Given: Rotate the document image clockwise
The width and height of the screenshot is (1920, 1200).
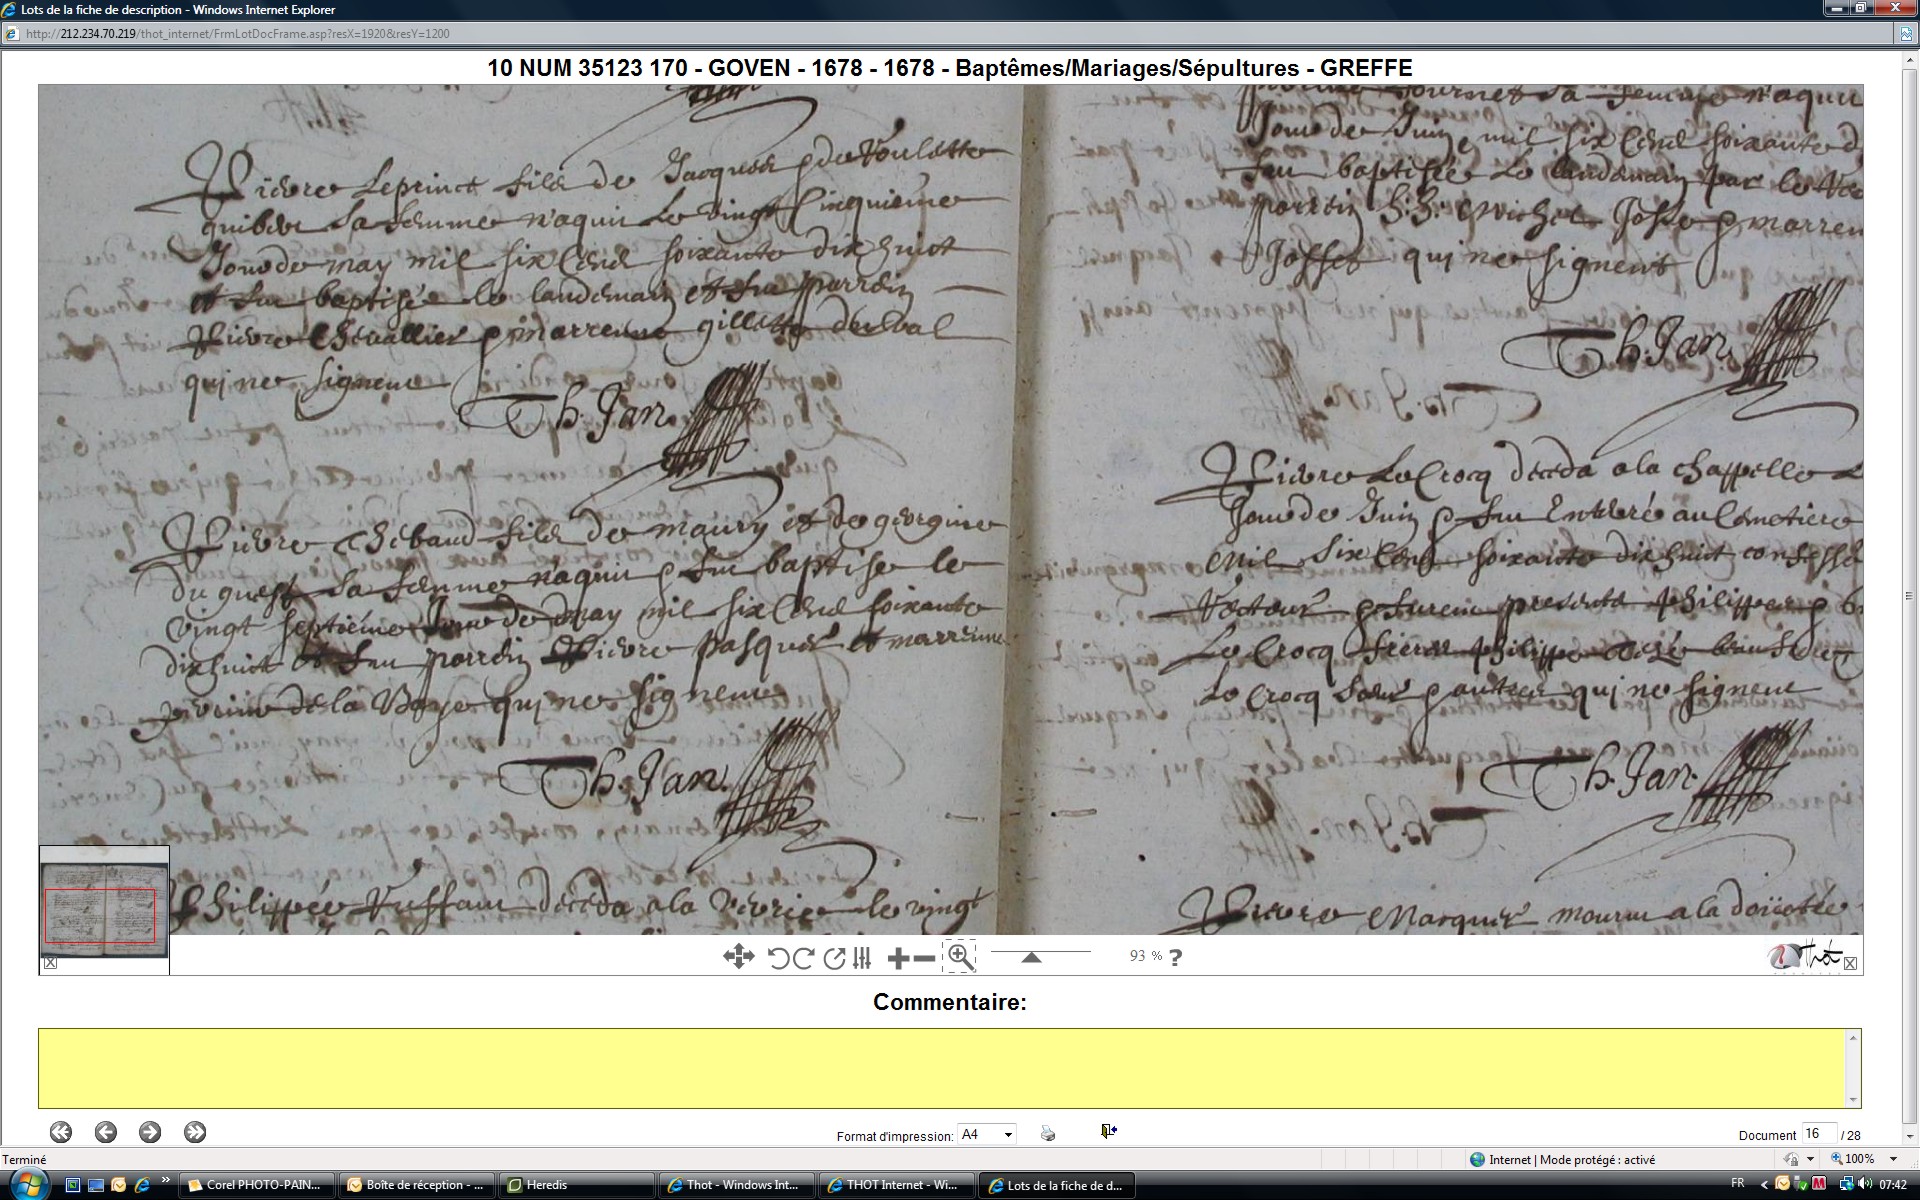Looking at the screenshot, I should (x=803, y=958).
